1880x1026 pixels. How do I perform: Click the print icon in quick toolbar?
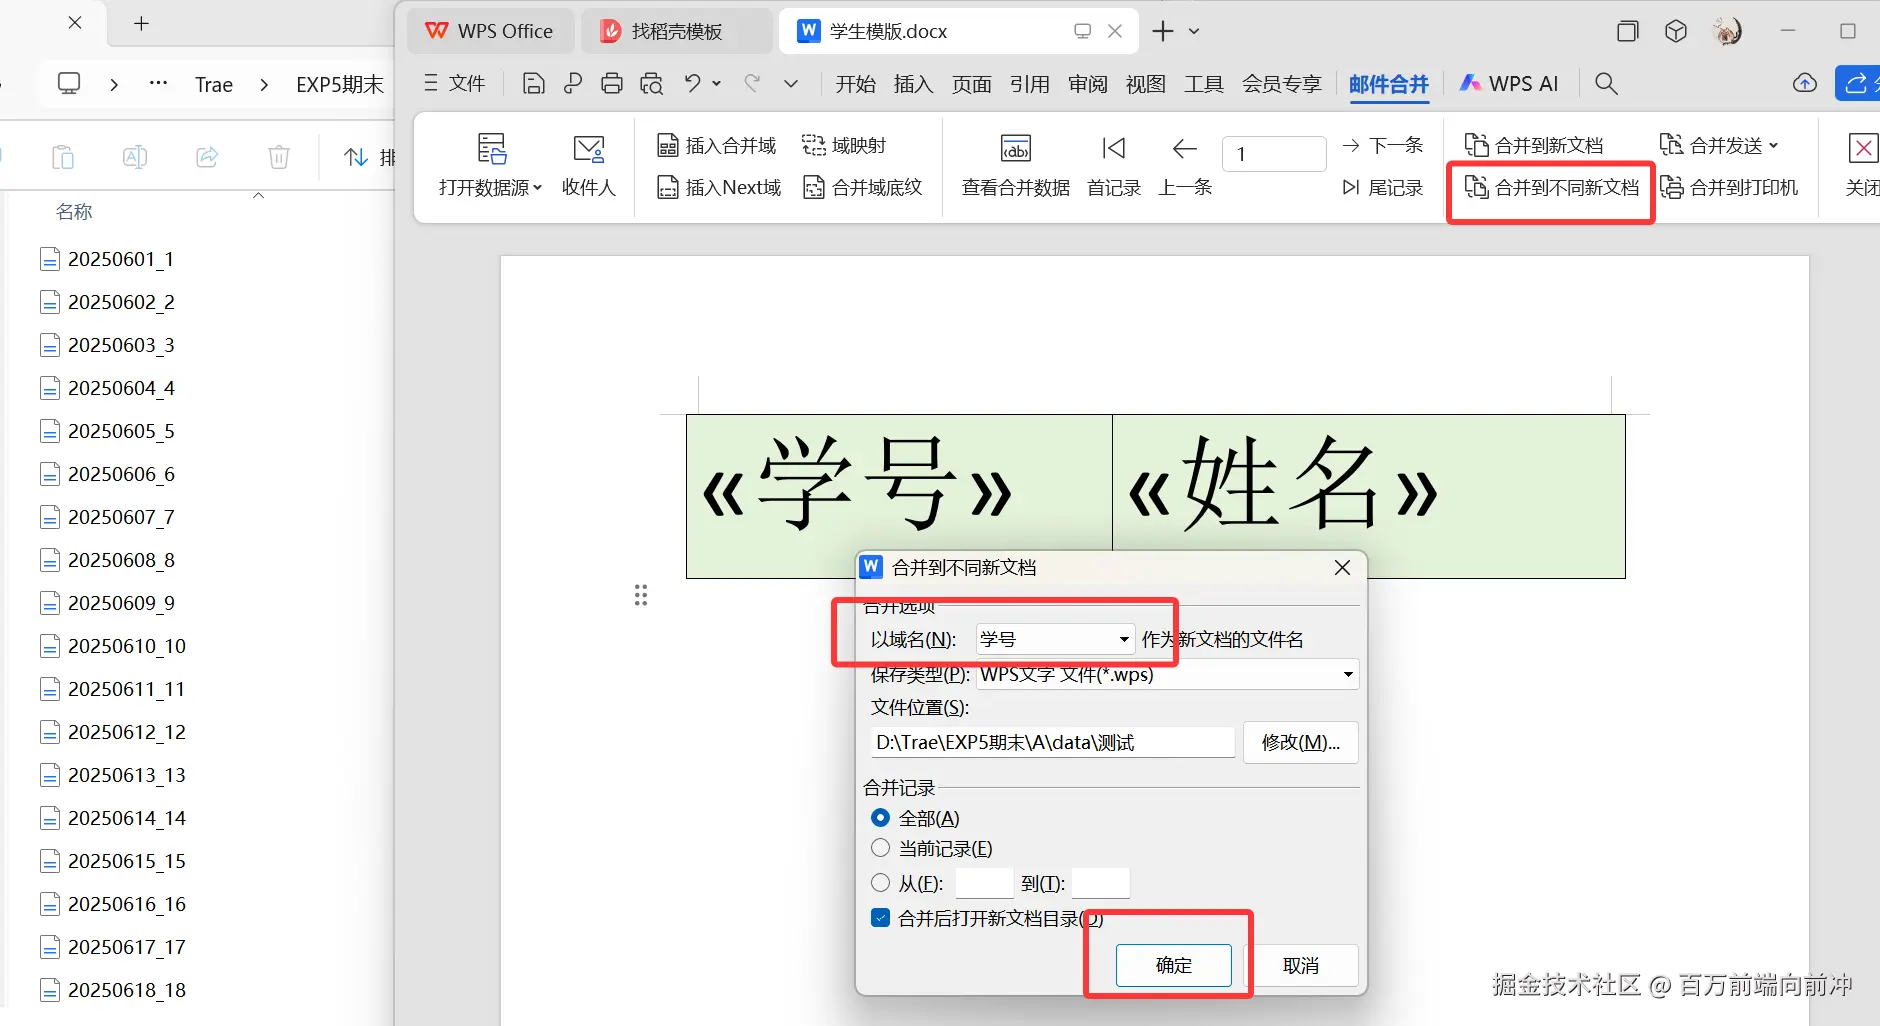(612, 84)
